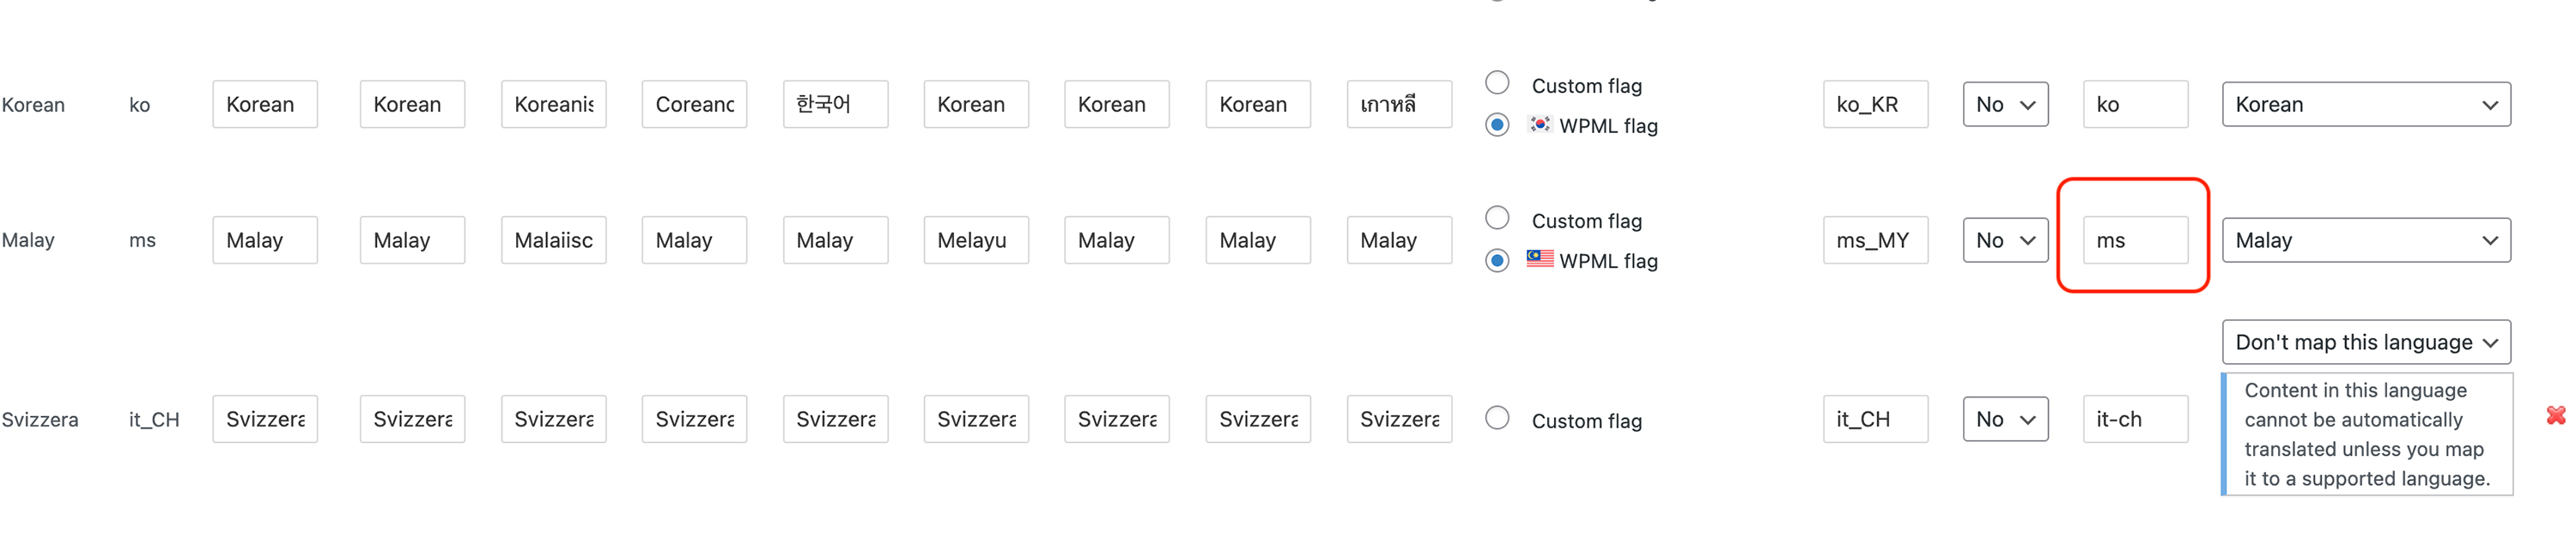2576x533 pixels.
Task: Select Custom flag for Svizzera
Action: tap(1497, 418)
